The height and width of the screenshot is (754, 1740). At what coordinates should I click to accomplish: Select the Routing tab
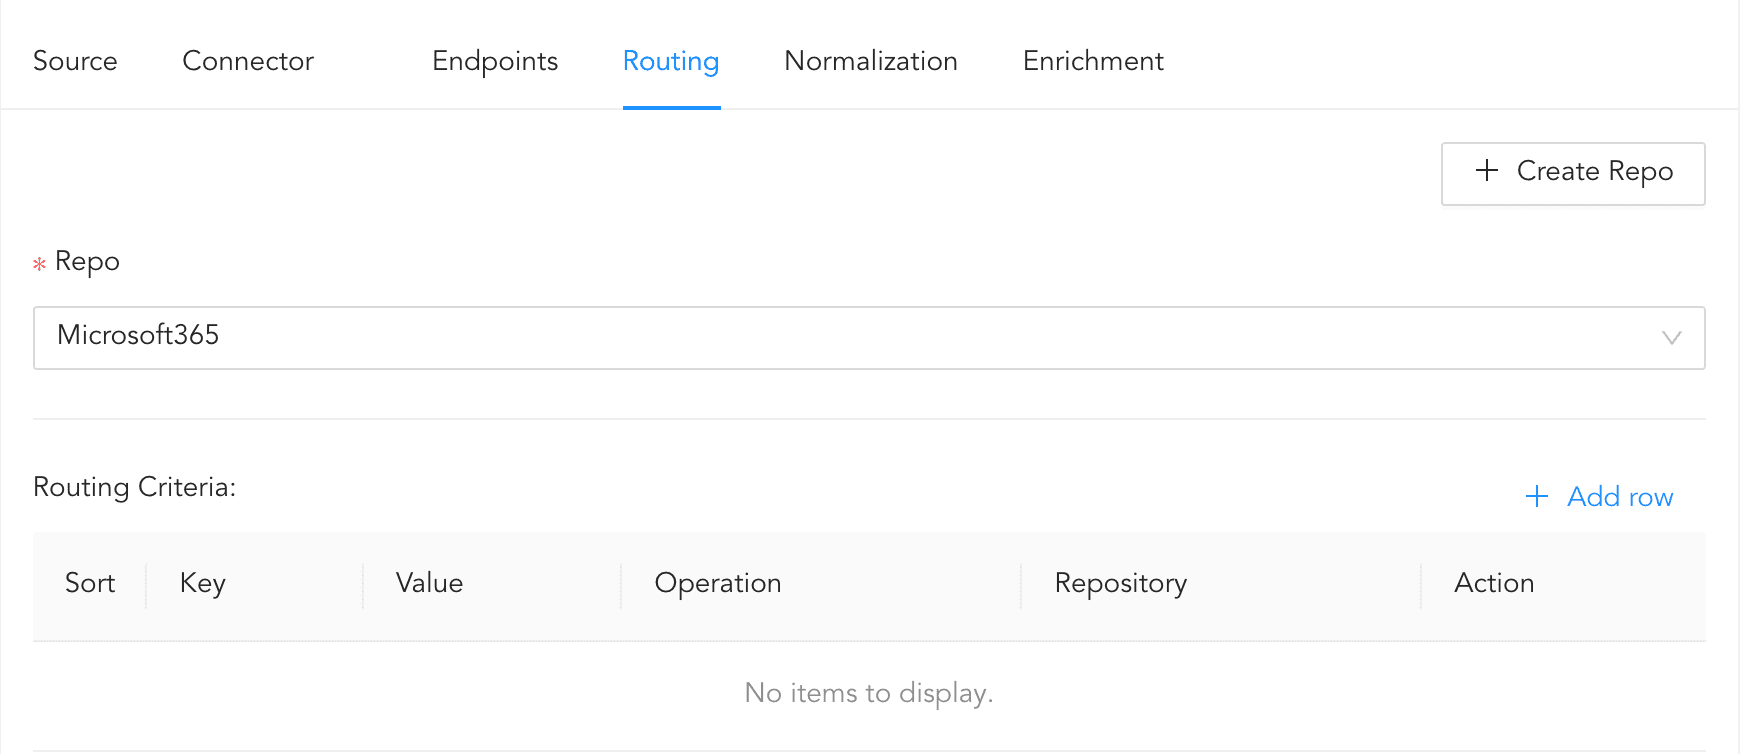pyautogui.click(x=671, y=61)
